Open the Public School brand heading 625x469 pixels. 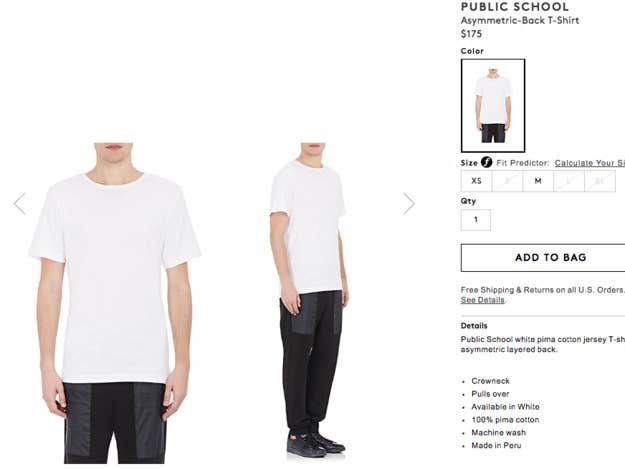point(515,7)
